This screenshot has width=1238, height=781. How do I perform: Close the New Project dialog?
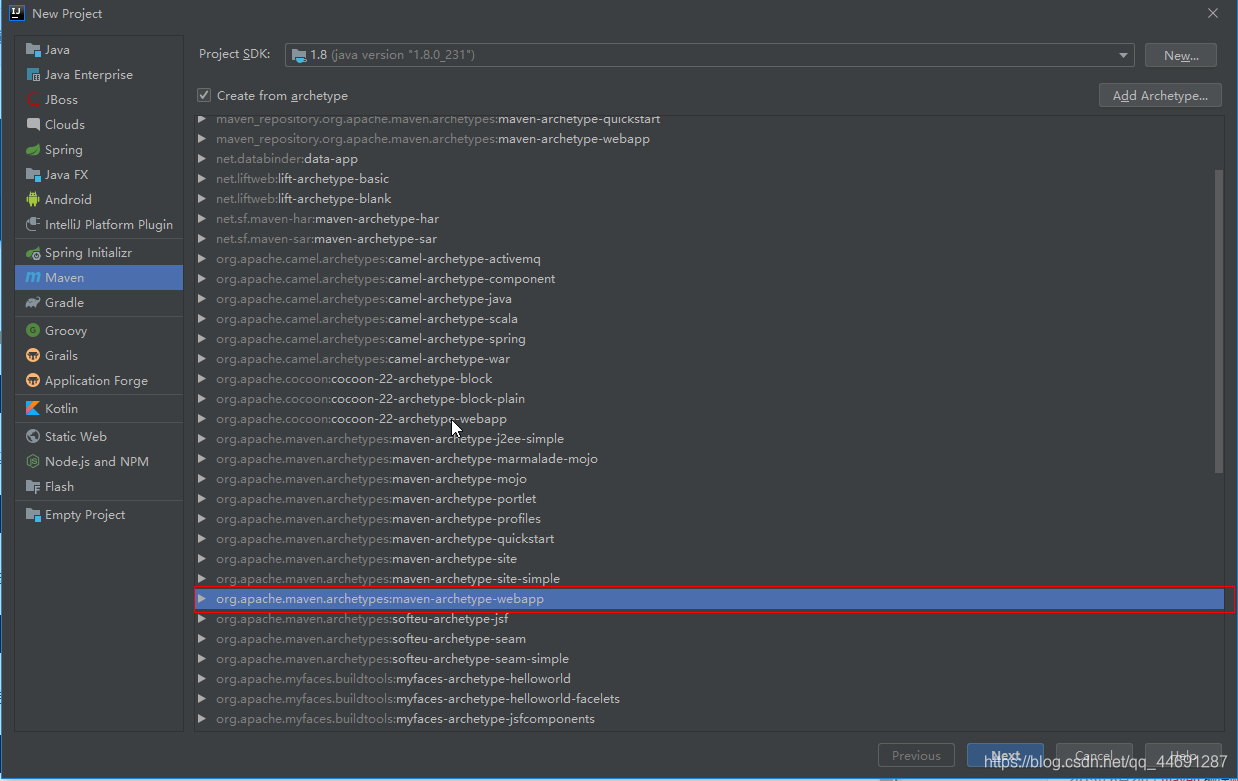(x=1212, y=13)
